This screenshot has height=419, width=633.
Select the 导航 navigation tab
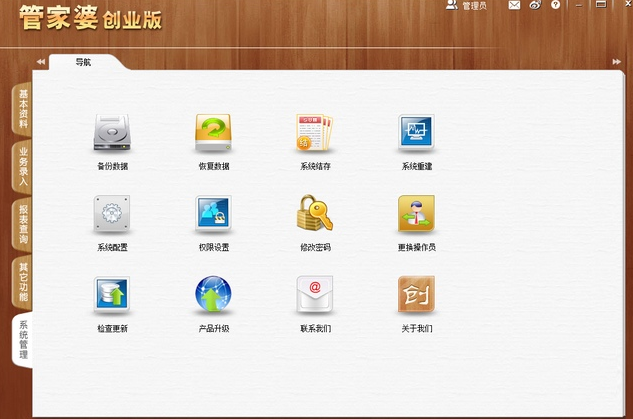point(83,62)
